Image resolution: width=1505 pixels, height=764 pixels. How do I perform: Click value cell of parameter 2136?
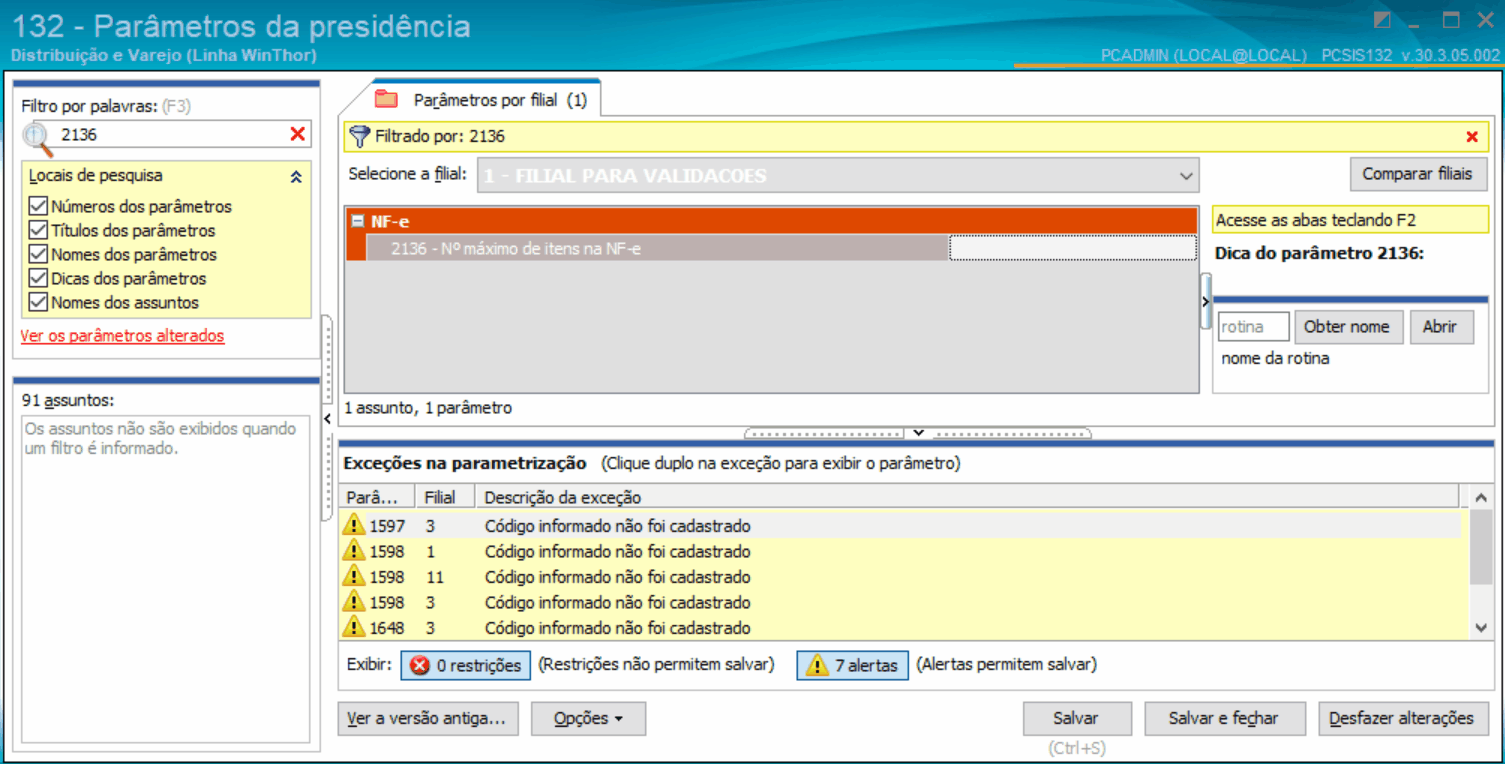coord(1072,248)
